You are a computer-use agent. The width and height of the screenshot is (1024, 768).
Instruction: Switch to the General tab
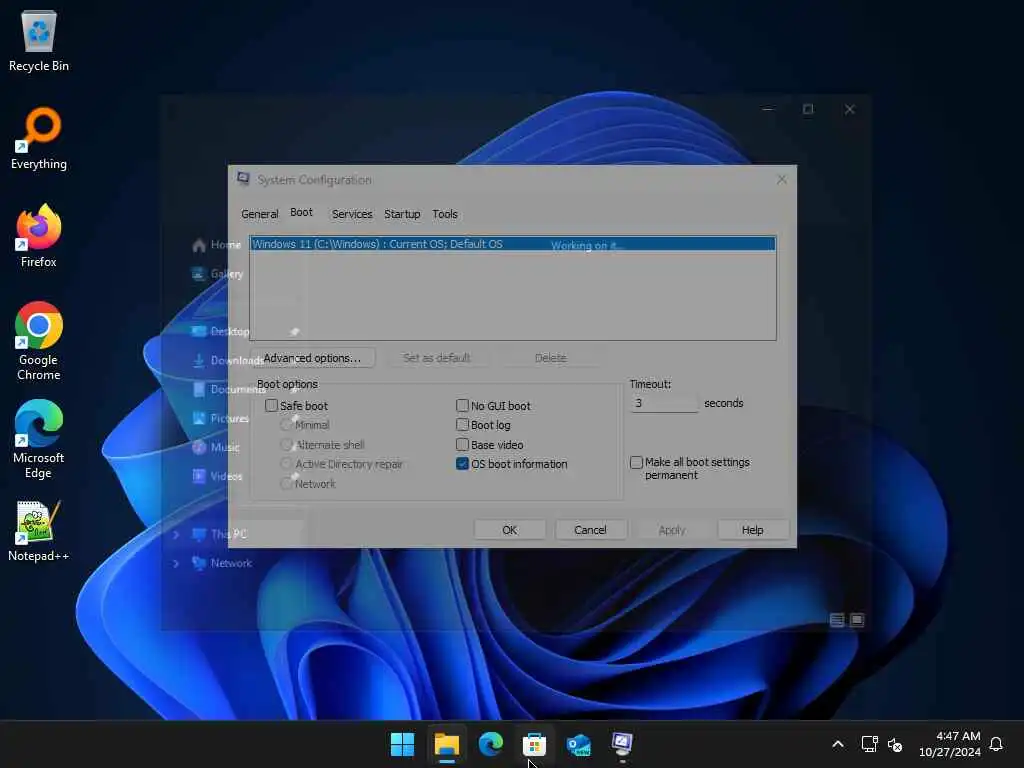click(259, 214)
